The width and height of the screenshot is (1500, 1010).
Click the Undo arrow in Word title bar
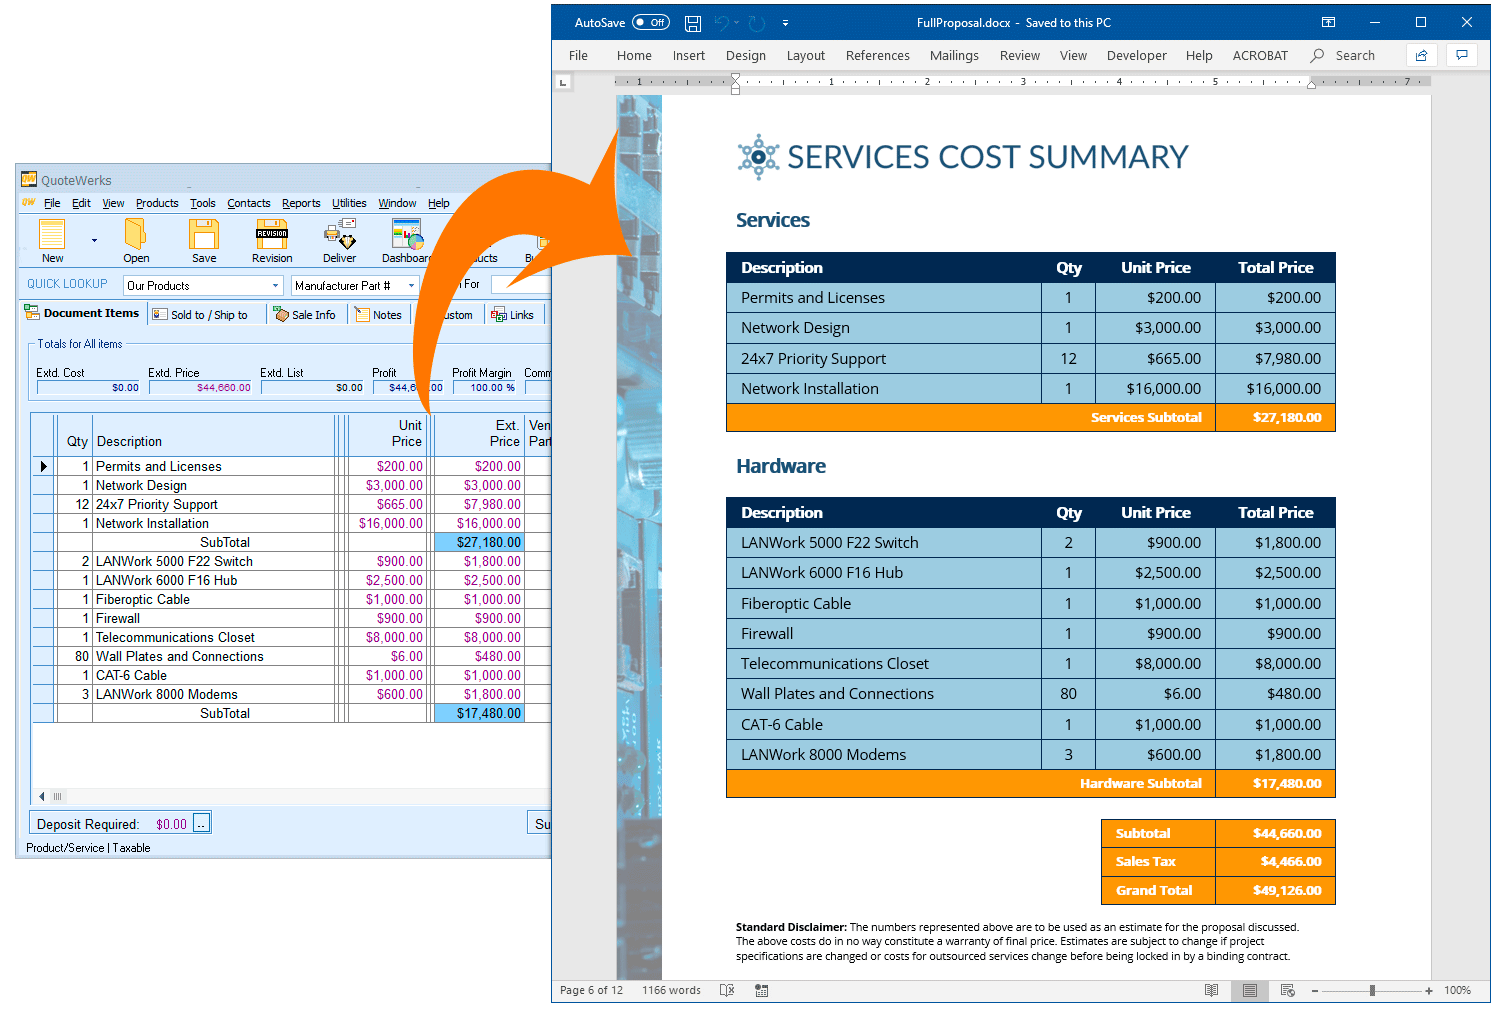(722, 23)
